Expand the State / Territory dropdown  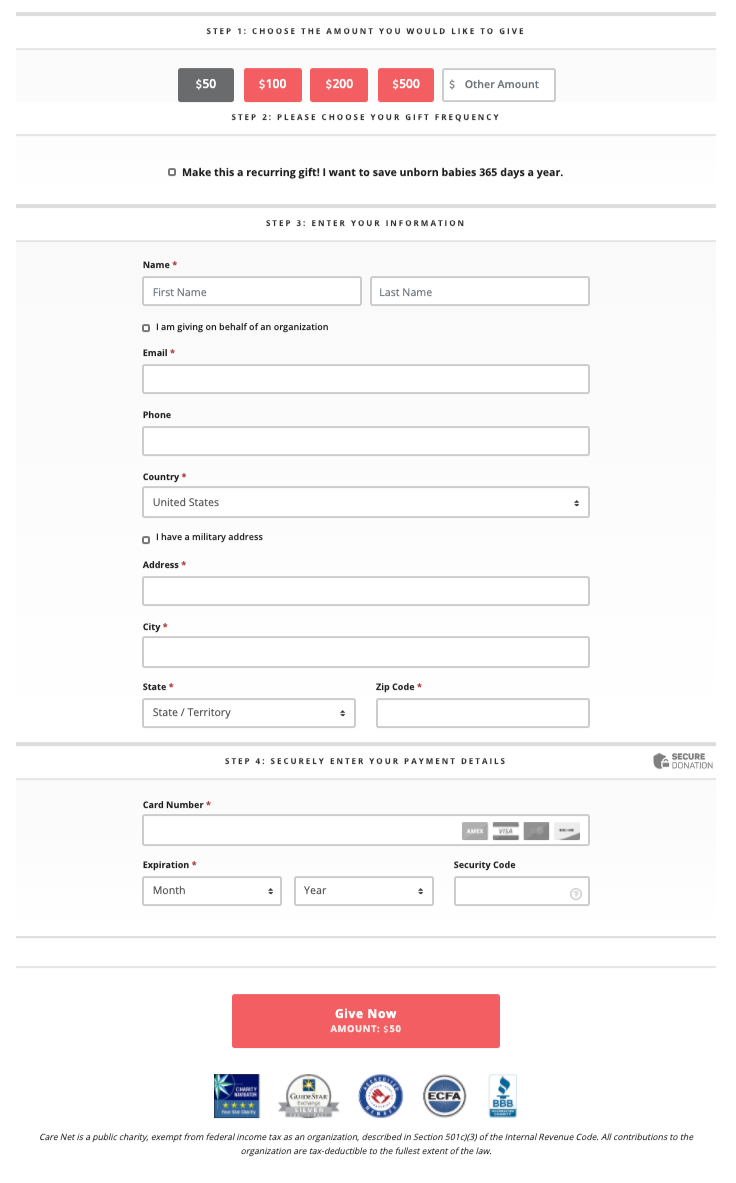(249, 713)
